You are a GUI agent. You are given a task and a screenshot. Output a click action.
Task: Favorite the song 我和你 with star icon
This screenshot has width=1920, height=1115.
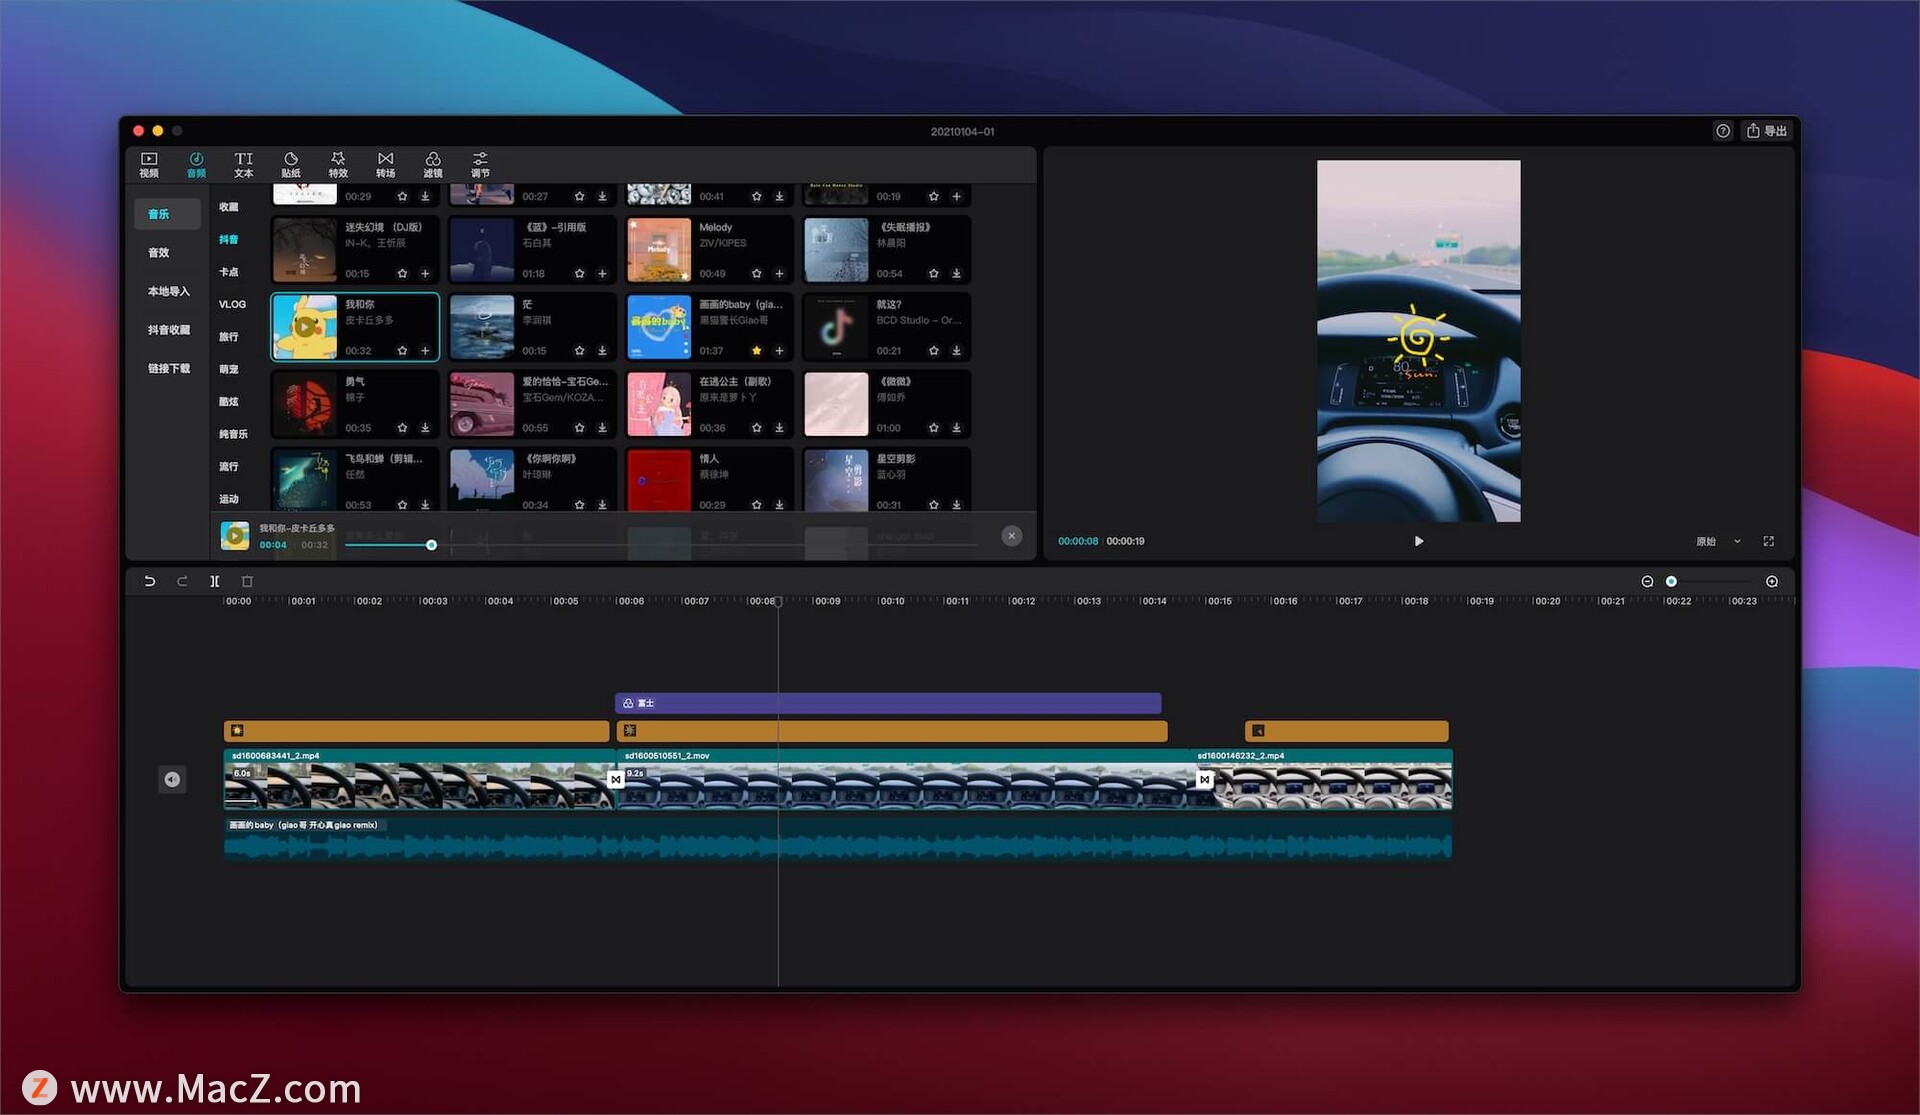(402, 351)
